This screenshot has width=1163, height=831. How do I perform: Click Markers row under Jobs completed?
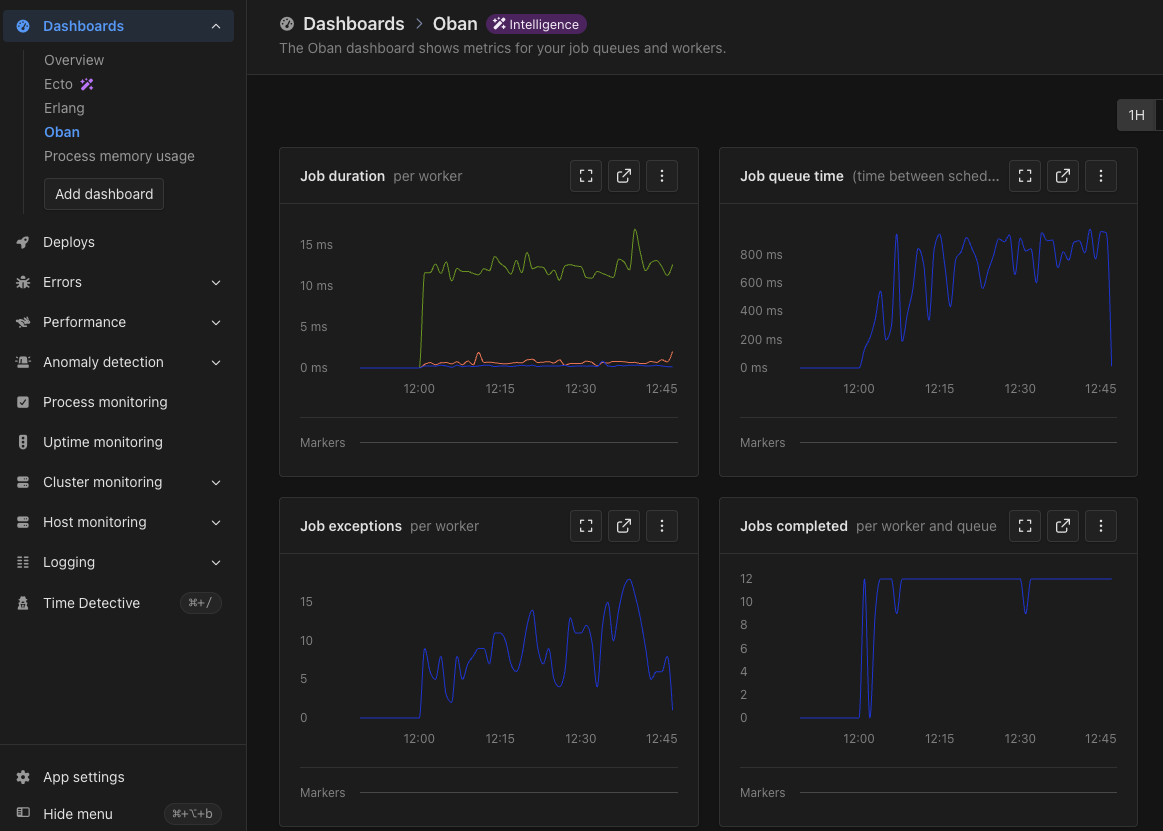point(928,793)
